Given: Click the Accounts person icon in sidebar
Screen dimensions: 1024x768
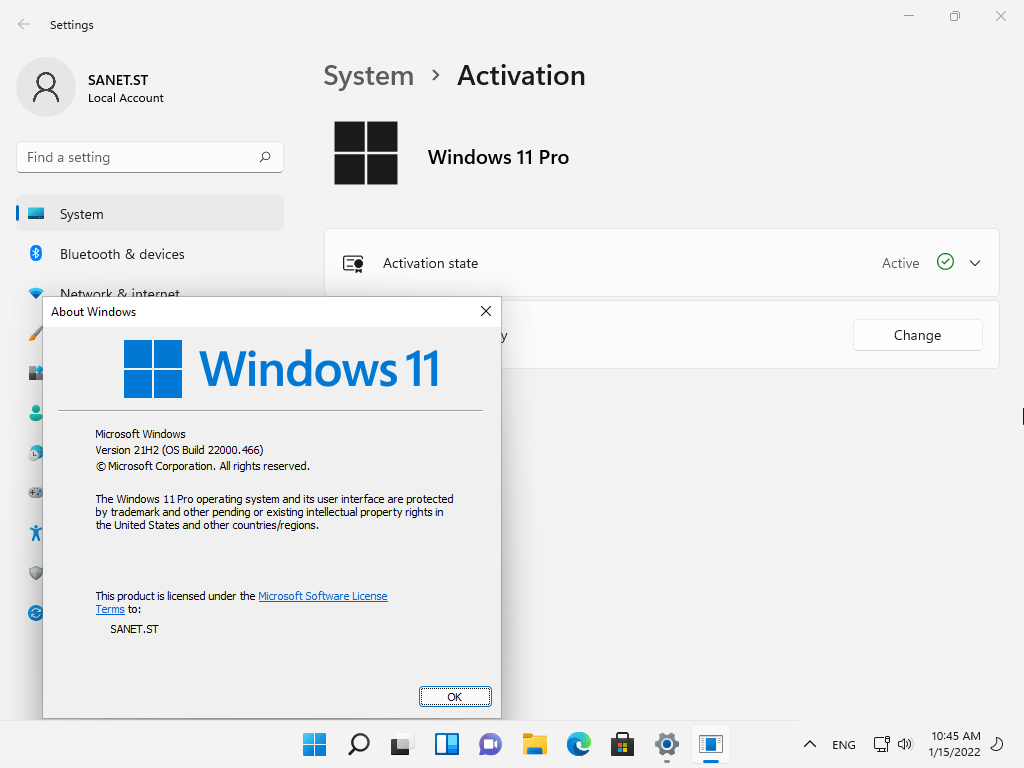Looking at the screenshot, I should pyautogui.click(x=36, y=413).
